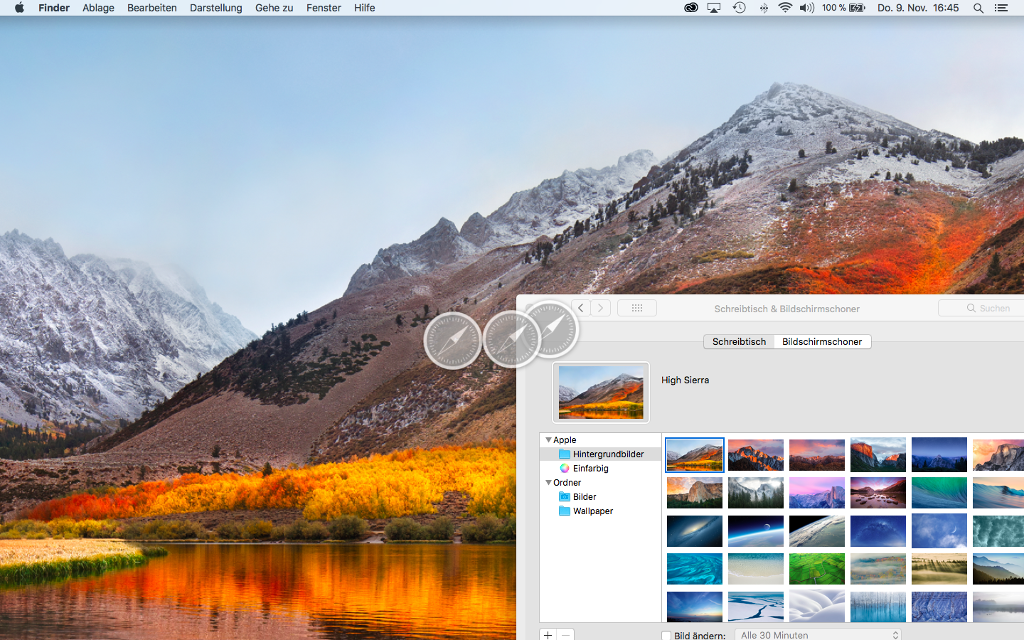Collapse the Ordner group triangle
The height and width of the screenshot is (640, 1024).
pyautogui.click(x=548, y=483)
